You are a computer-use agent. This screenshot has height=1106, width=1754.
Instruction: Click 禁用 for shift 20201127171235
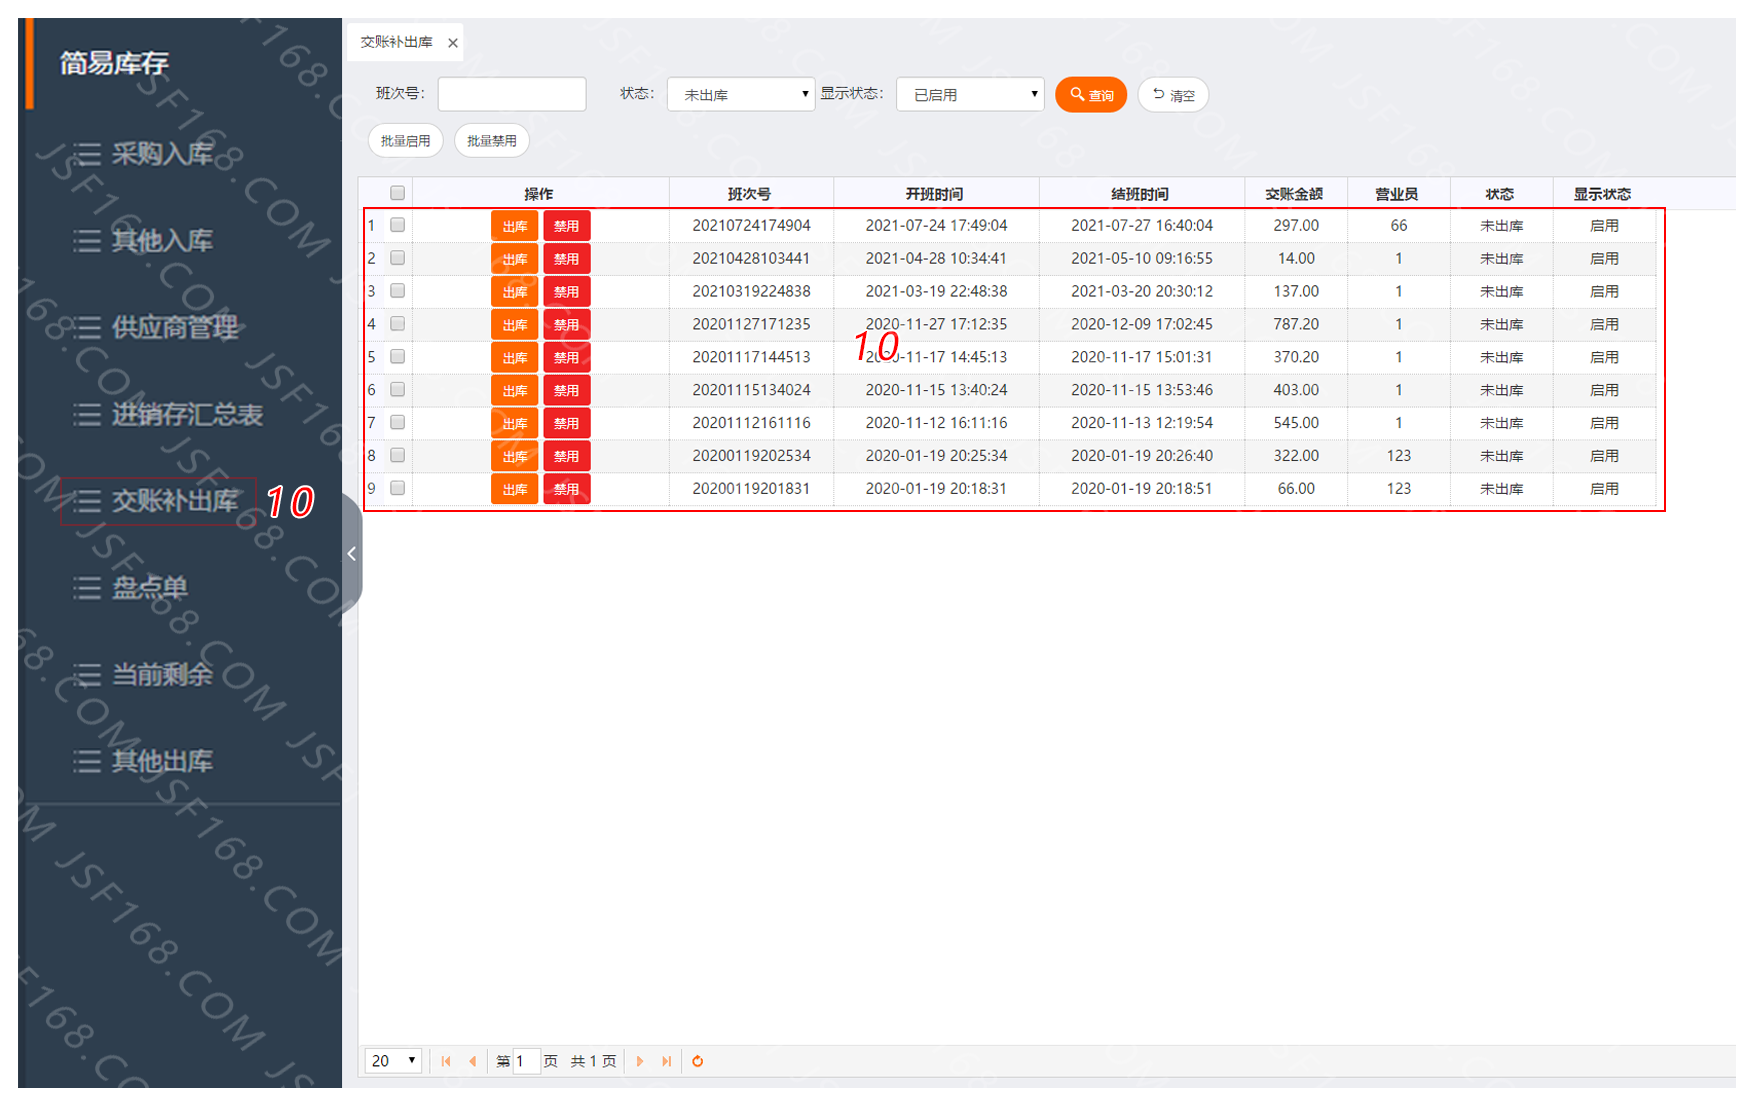pos(567,325)
